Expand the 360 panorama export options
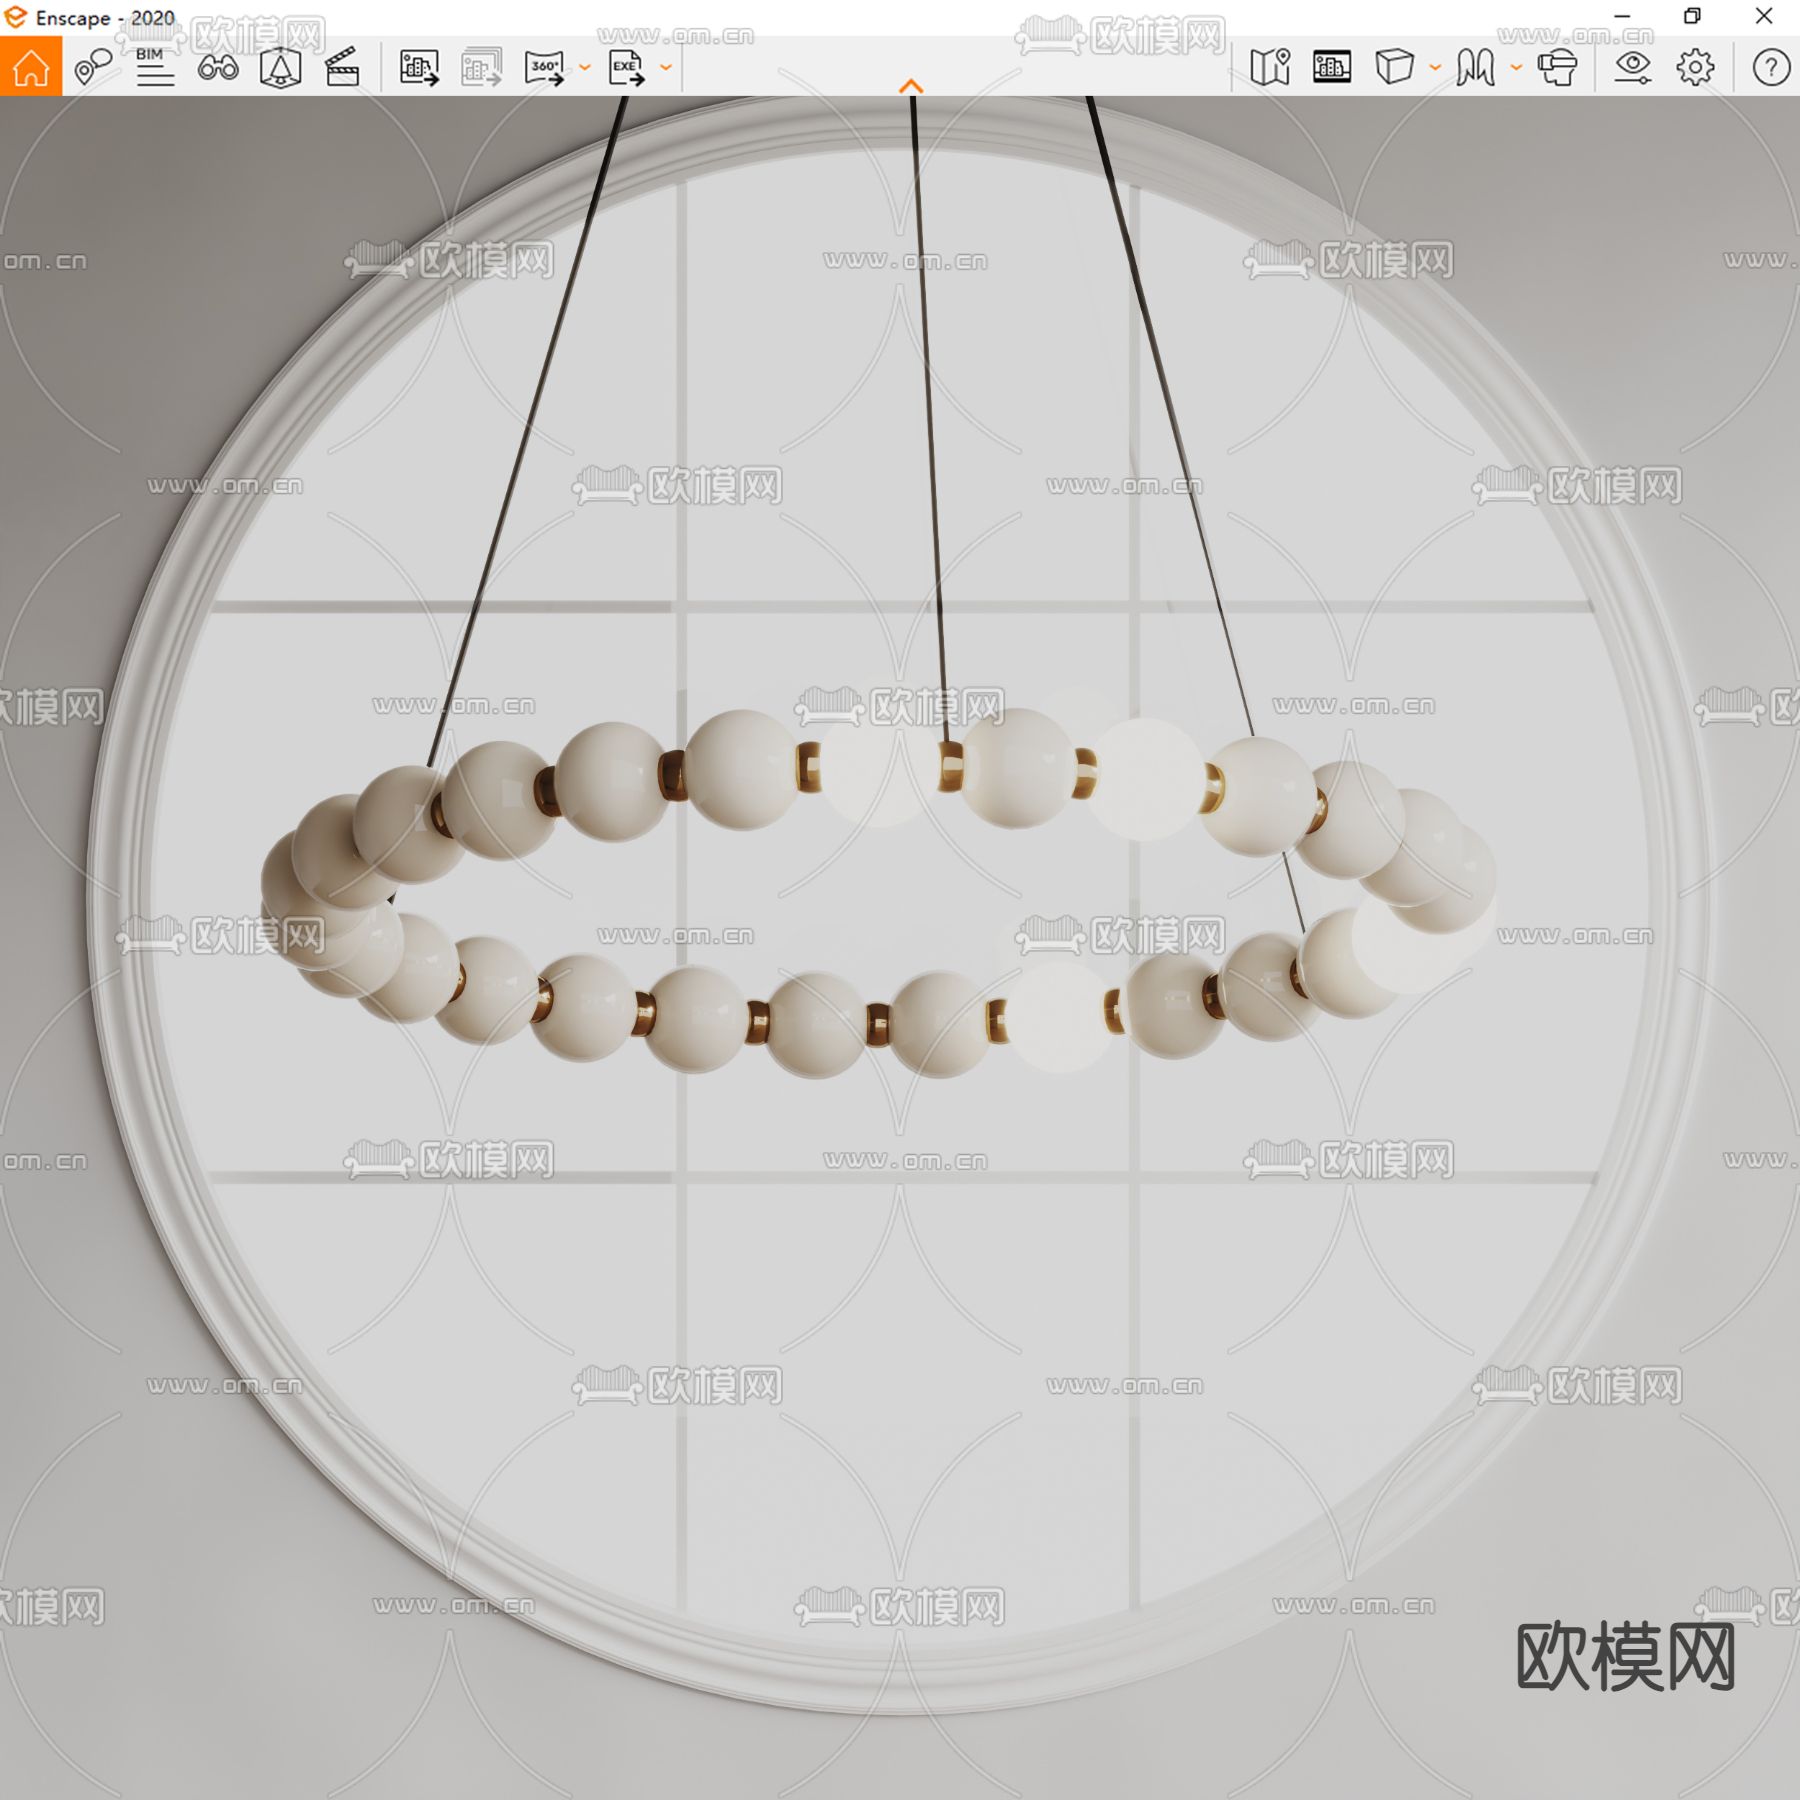Image resolution: width=1800 pixels, height=1800 pixels. point(583,70)
